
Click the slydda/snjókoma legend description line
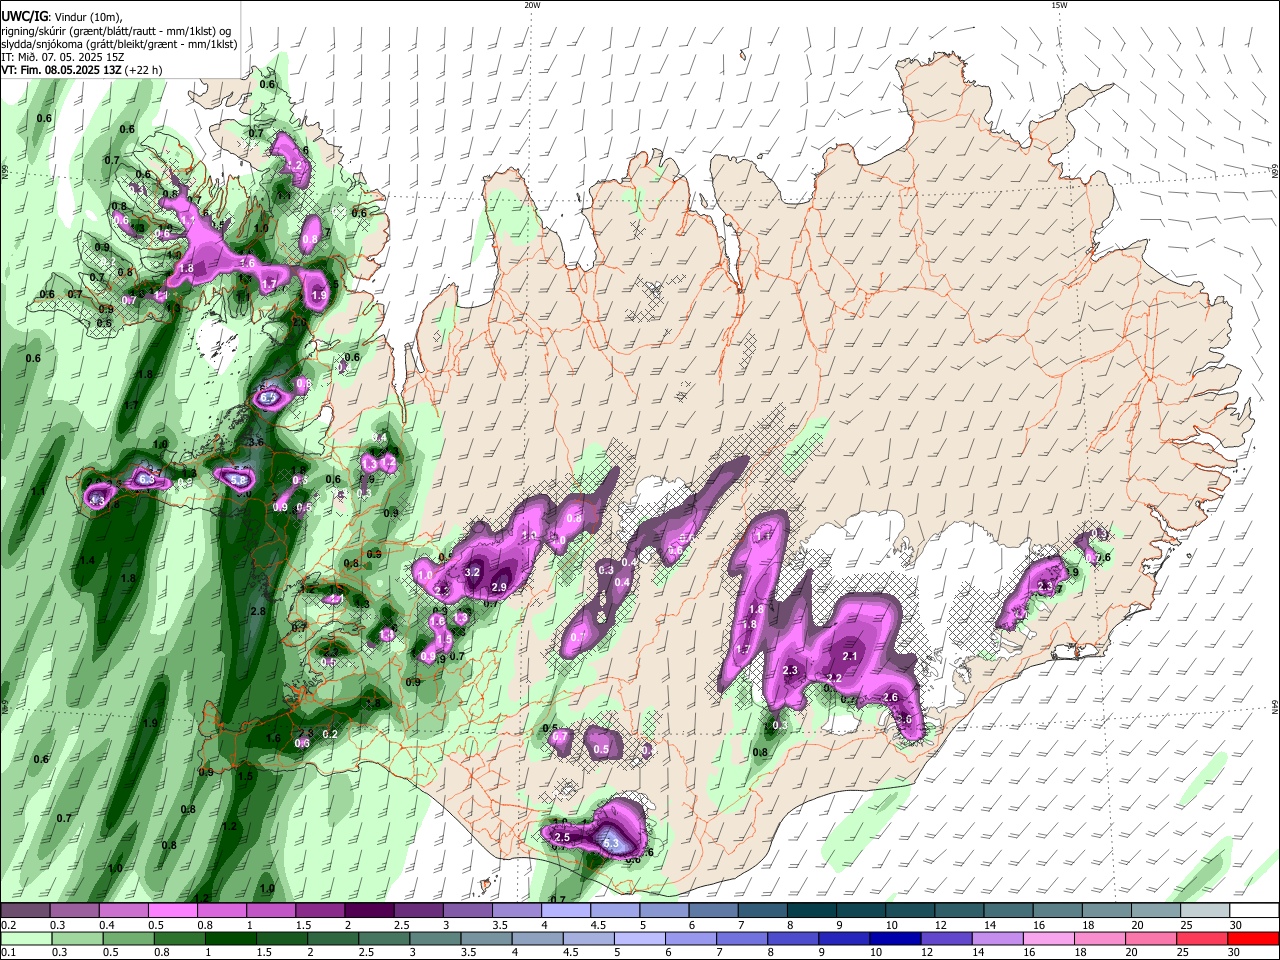[119, 44]
